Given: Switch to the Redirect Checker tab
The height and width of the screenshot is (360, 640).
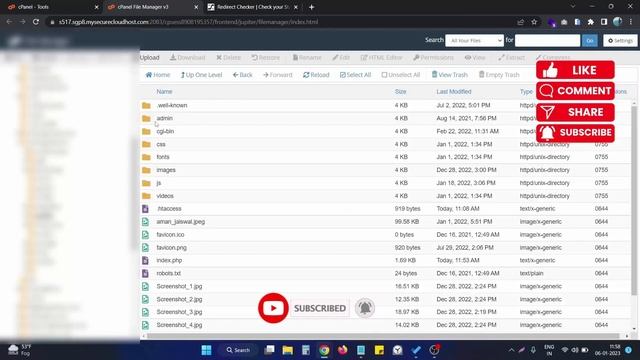Looking at the screenshot, I should click(x=252, y=7).
